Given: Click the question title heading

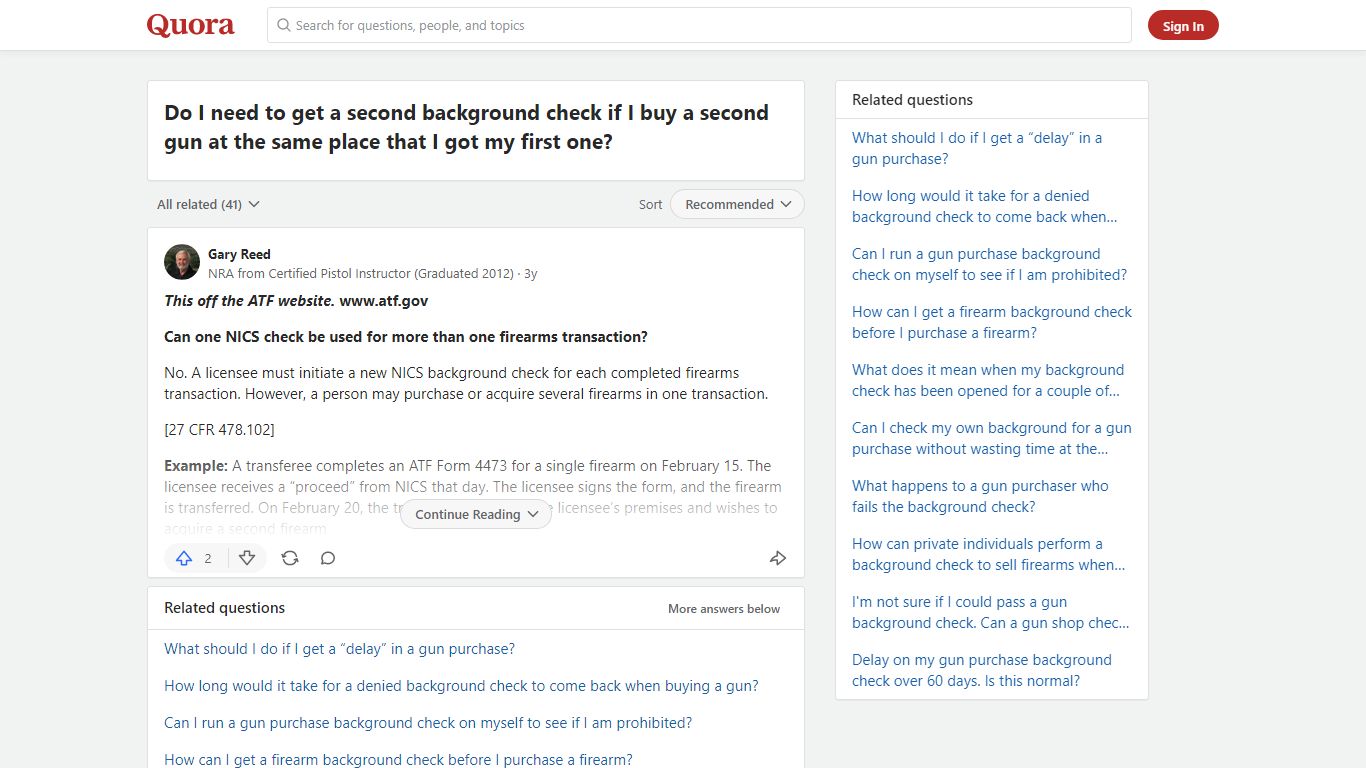Looking at the screenshot, I should [467, 127].
